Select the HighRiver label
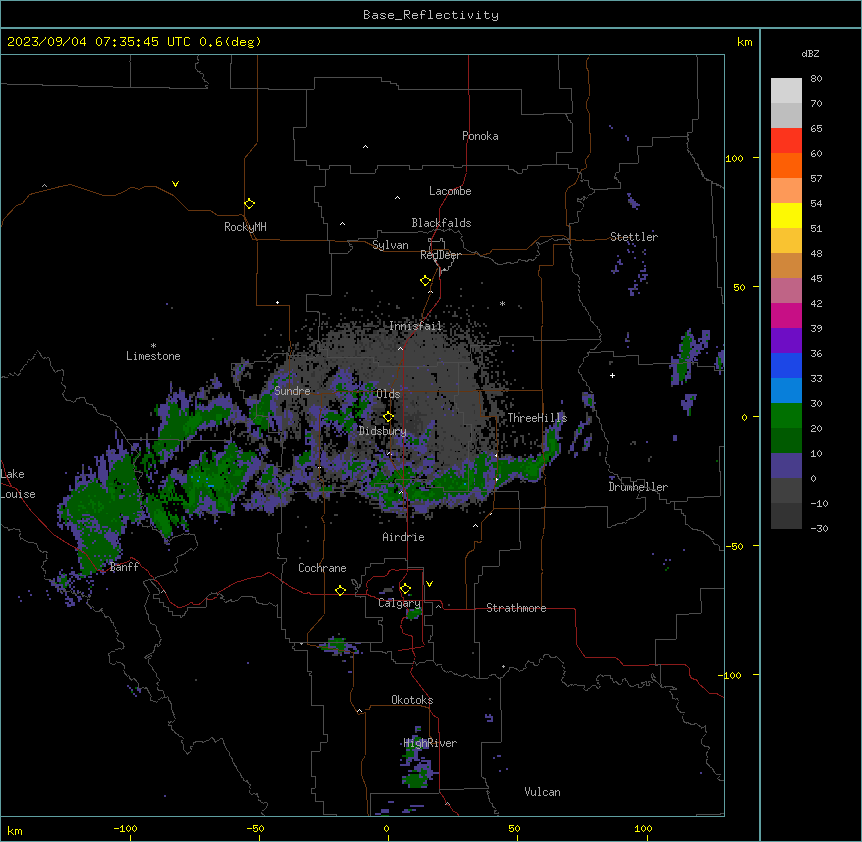This screenshot has height=842, width=862. click(430, 743)
